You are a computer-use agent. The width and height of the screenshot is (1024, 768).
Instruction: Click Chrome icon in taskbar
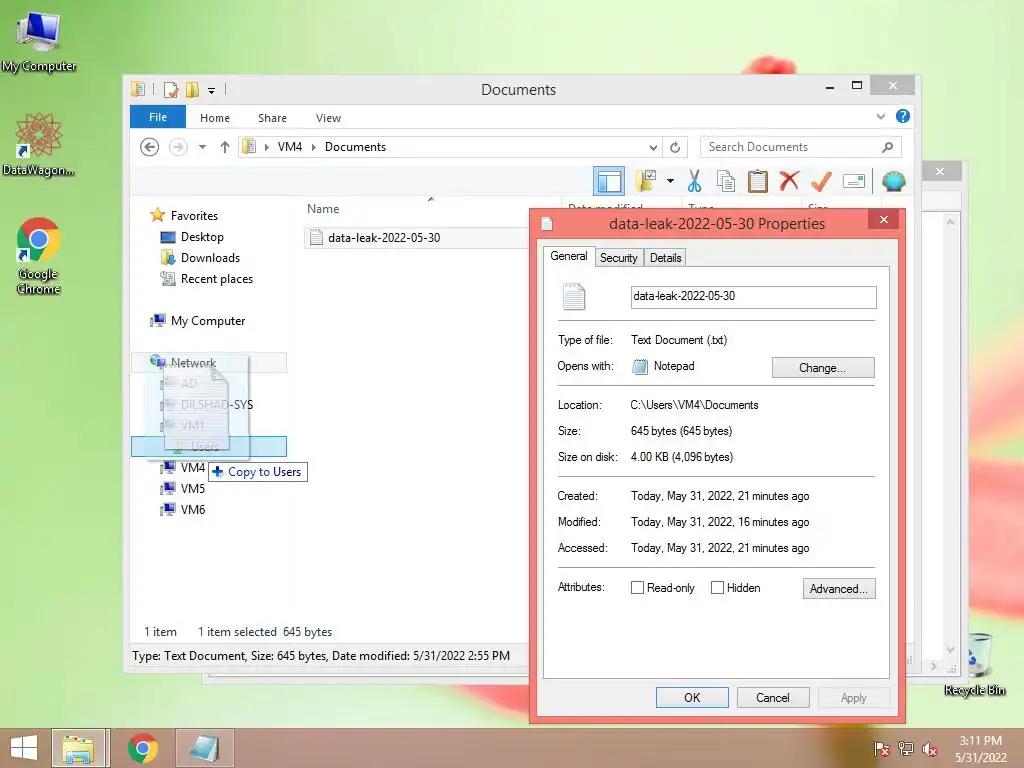[x=143, y=748]
